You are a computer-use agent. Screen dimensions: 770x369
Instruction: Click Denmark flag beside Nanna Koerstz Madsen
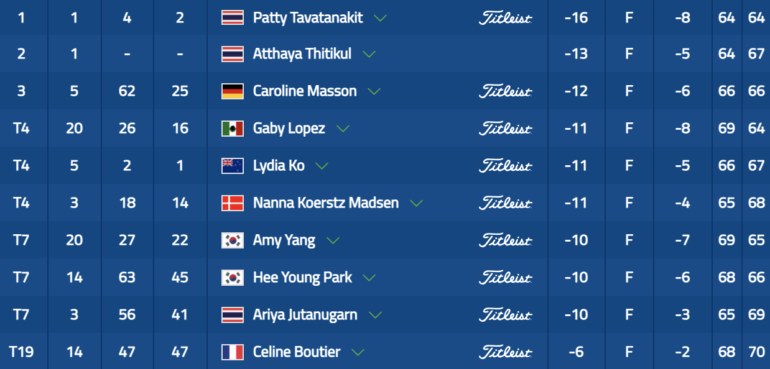(x=232, y=203)
